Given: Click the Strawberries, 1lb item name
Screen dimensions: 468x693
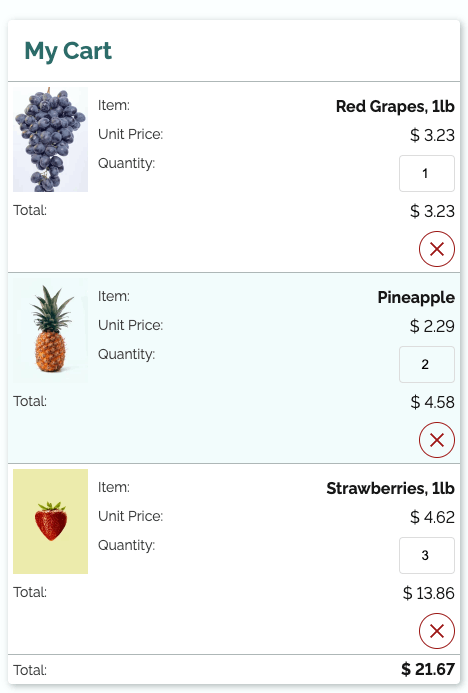Looking at the screenshot, I should (390, 488).
